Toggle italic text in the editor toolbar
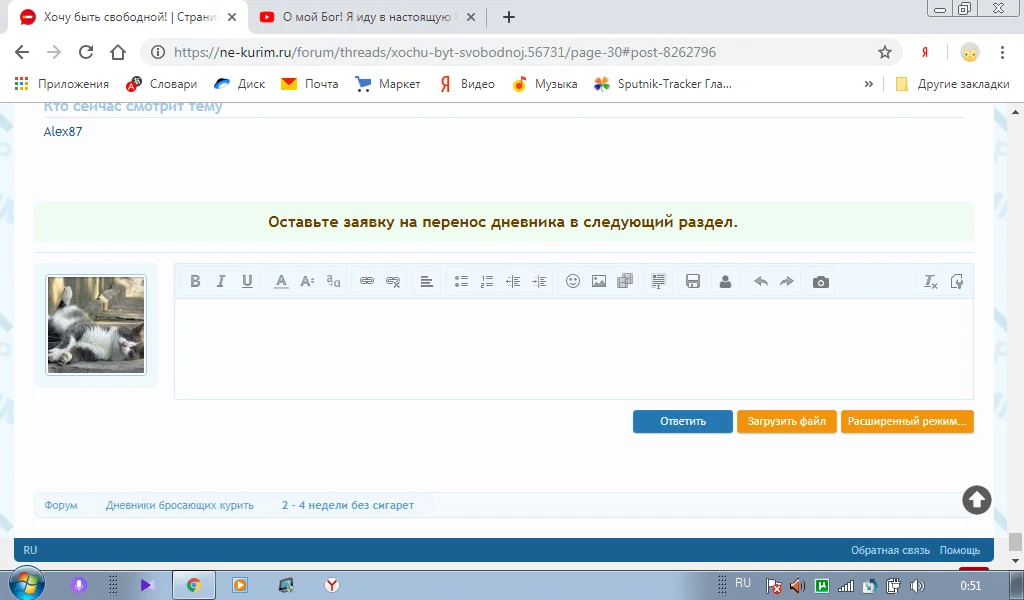 221,282
